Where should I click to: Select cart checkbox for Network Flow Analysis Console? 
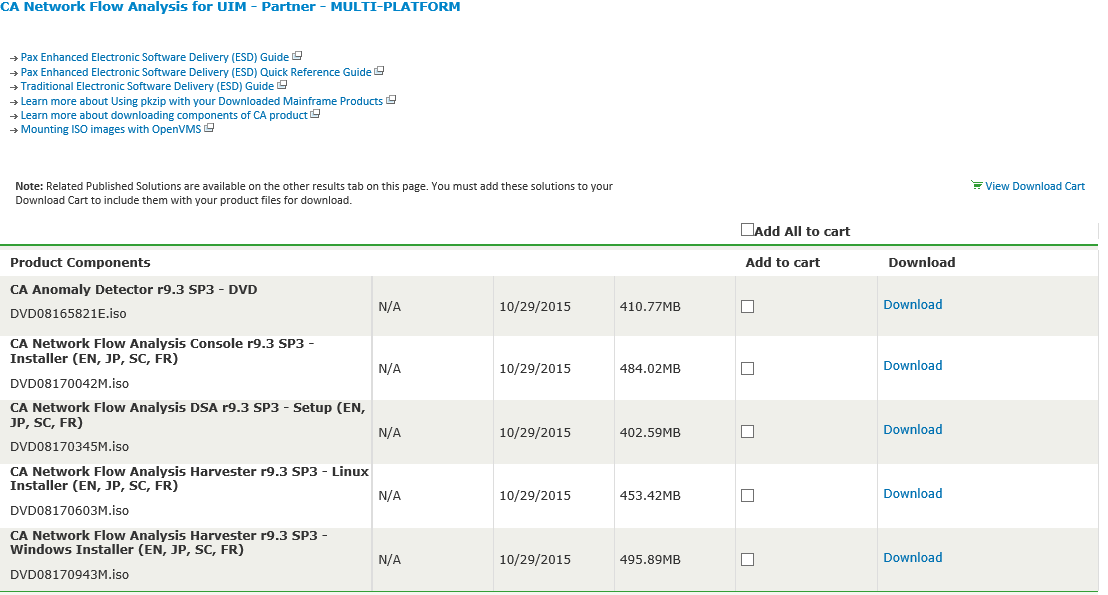click(748, 369)
